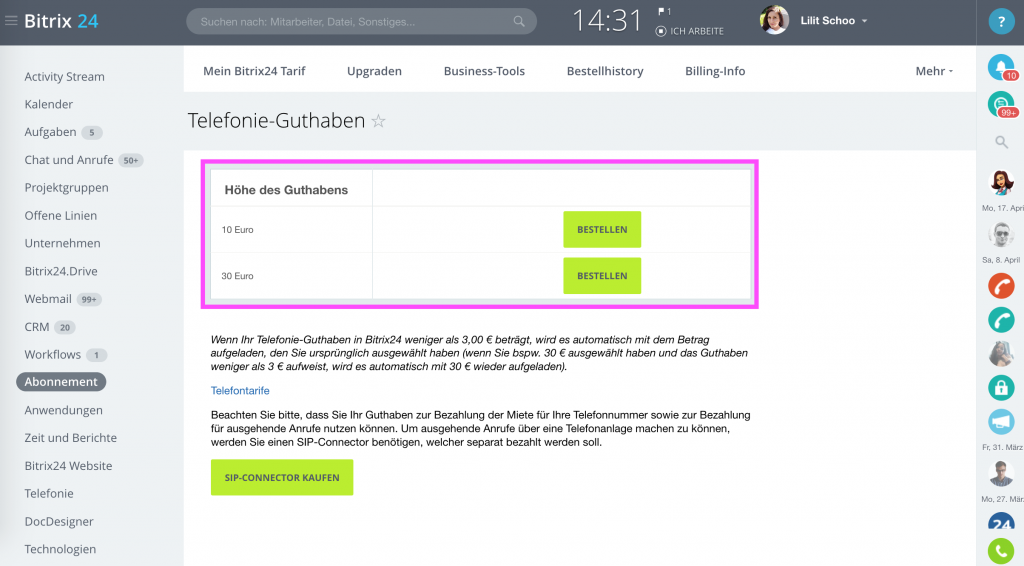This screenshot has height=566, width=1024.
Task: Open Projektgruppen menu item
Action: (x=67, y=187)
